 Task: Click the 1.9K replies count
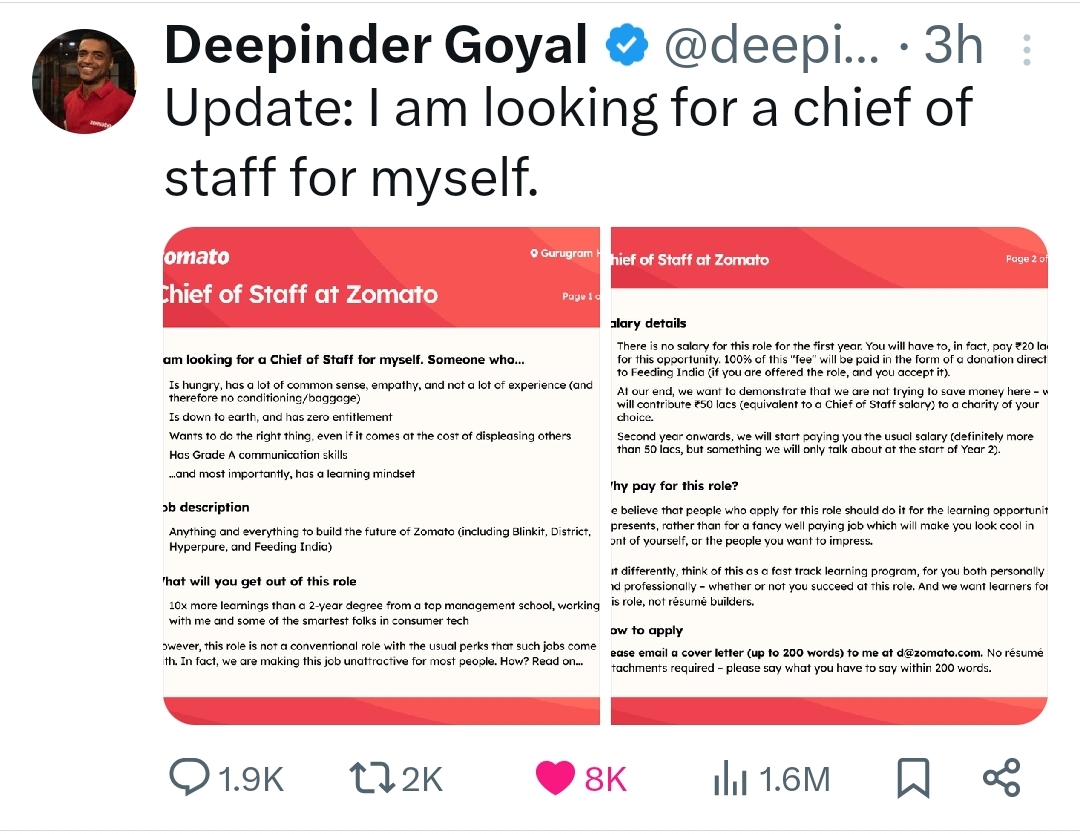(x=250, y=778)
